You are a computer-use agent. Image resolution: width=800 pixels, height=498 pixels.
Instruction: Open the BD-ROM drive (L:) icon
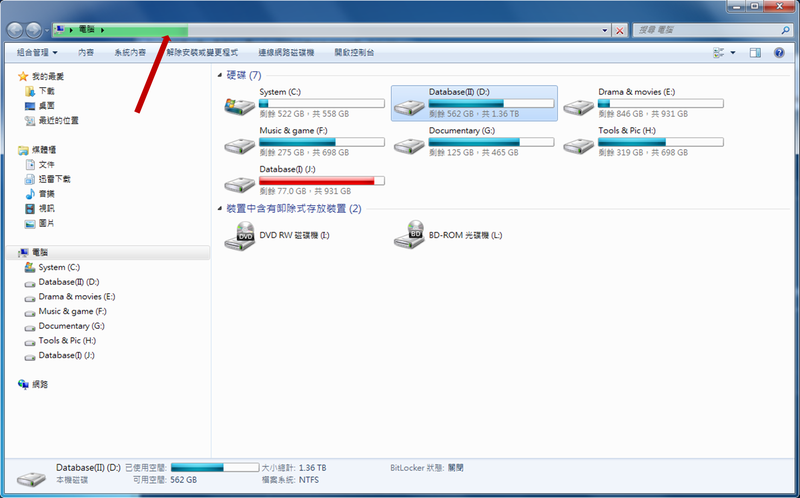click(x=409, y=235)
